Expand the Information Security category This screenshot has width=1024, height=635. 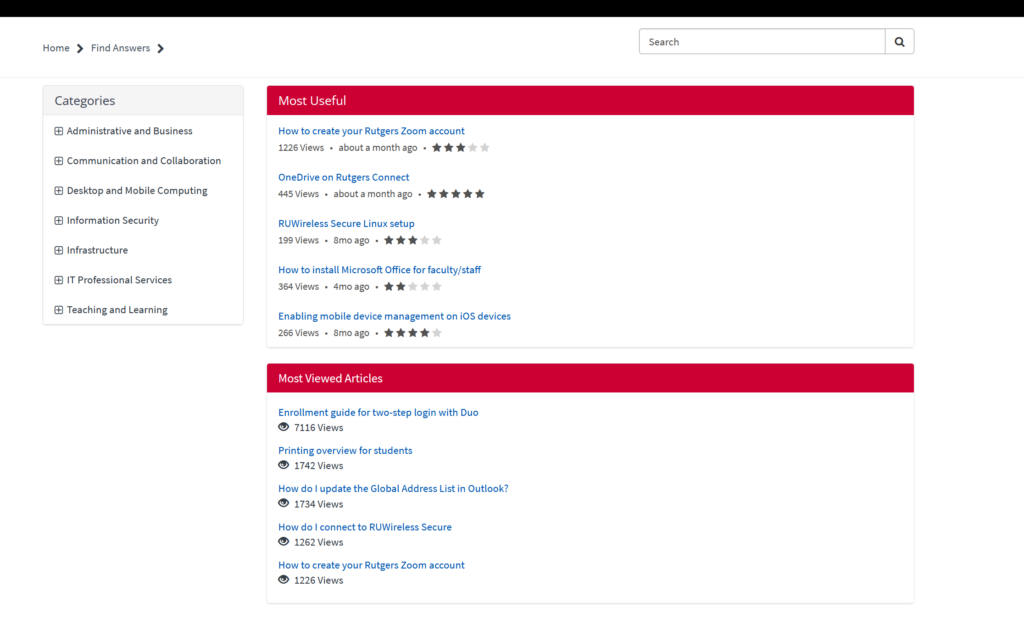coord(59,220)
